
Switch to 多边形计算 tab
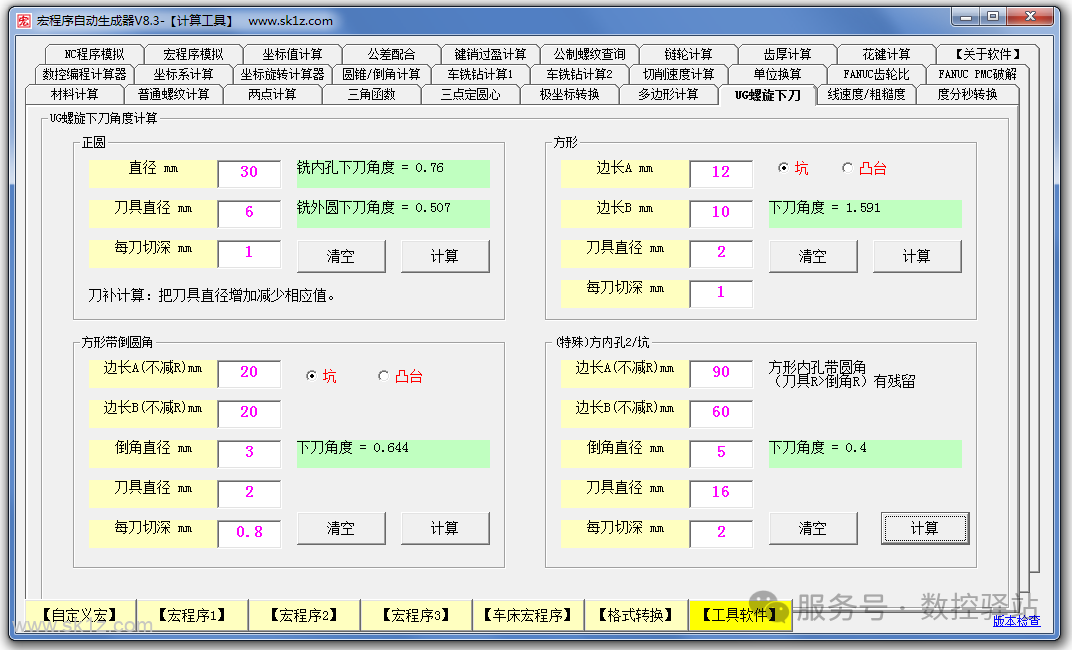669,94
